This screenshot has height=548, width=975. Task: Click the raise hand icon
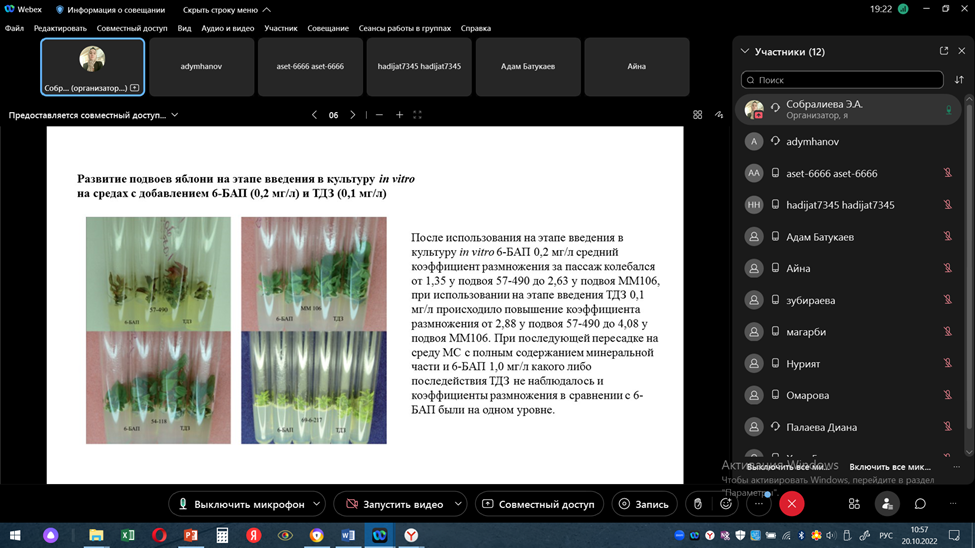[x=698, y=504]
